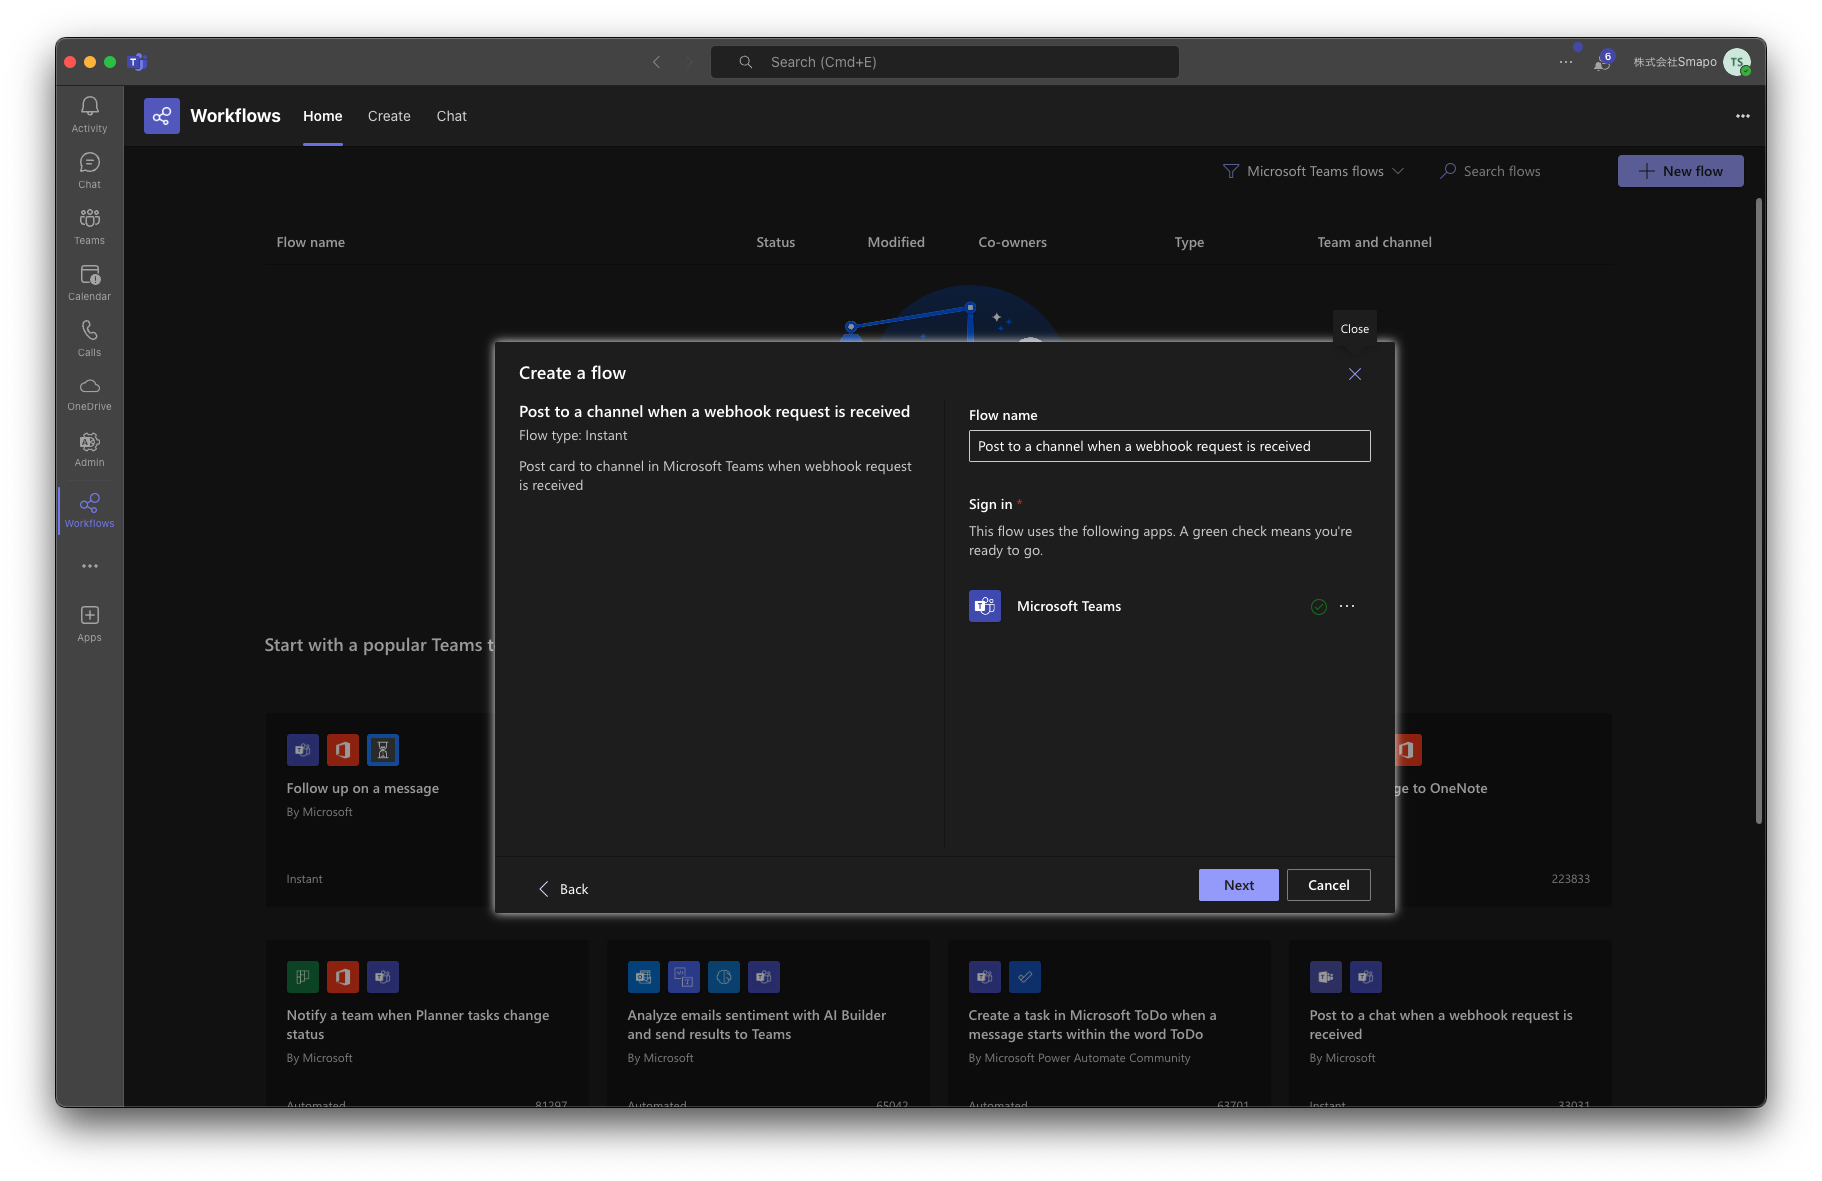1822x1181 pixels.
Task: Click the Team and channel column header
Action: click(1374, 242)
